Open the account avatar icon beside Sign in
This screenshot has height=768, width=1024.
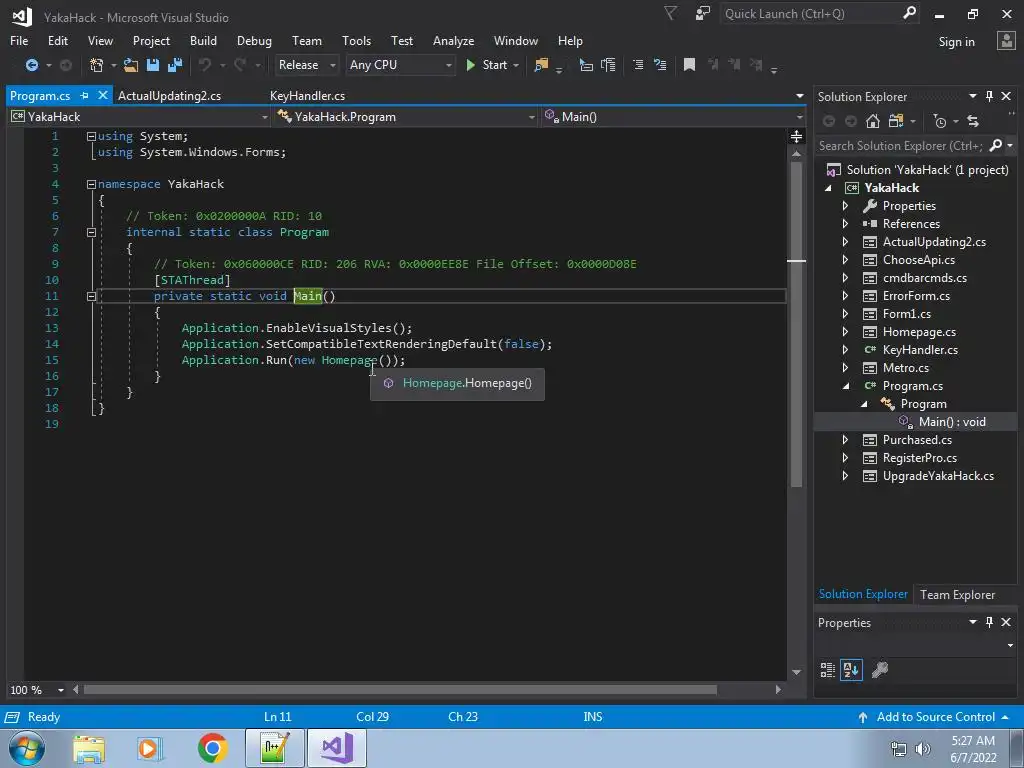(x=1006, y=40)
